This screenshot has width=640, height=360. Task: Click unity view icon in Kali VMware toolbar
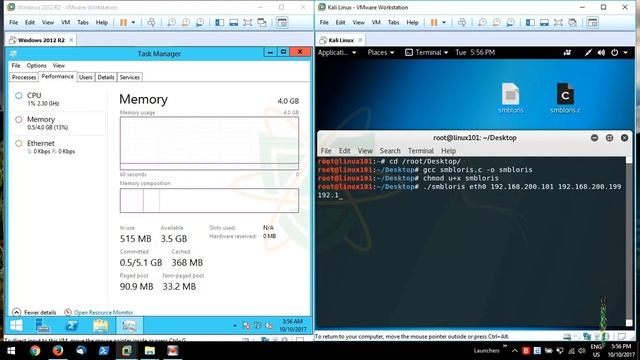pyautogui.click(x=573, y=22)
